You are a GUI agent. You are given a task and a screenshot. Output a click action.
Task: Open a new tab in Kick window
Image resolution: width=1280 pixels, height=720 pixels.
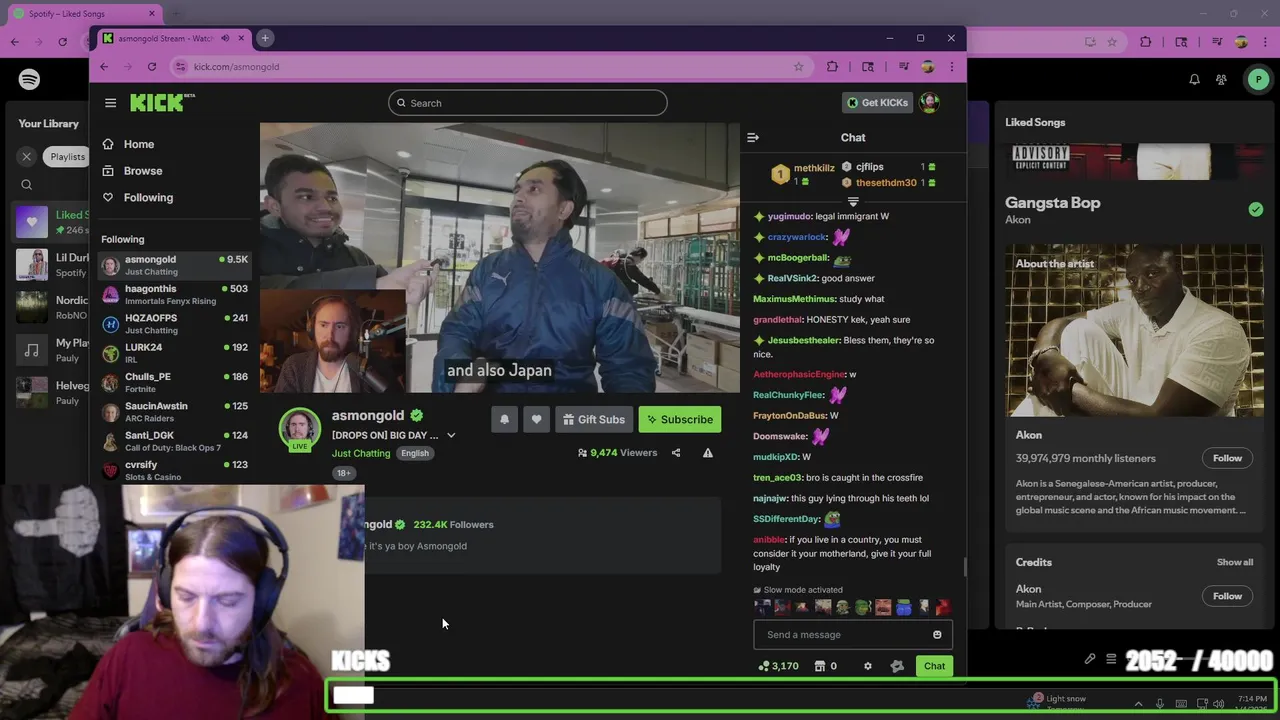pyautogui.click(x=265, y=38)
